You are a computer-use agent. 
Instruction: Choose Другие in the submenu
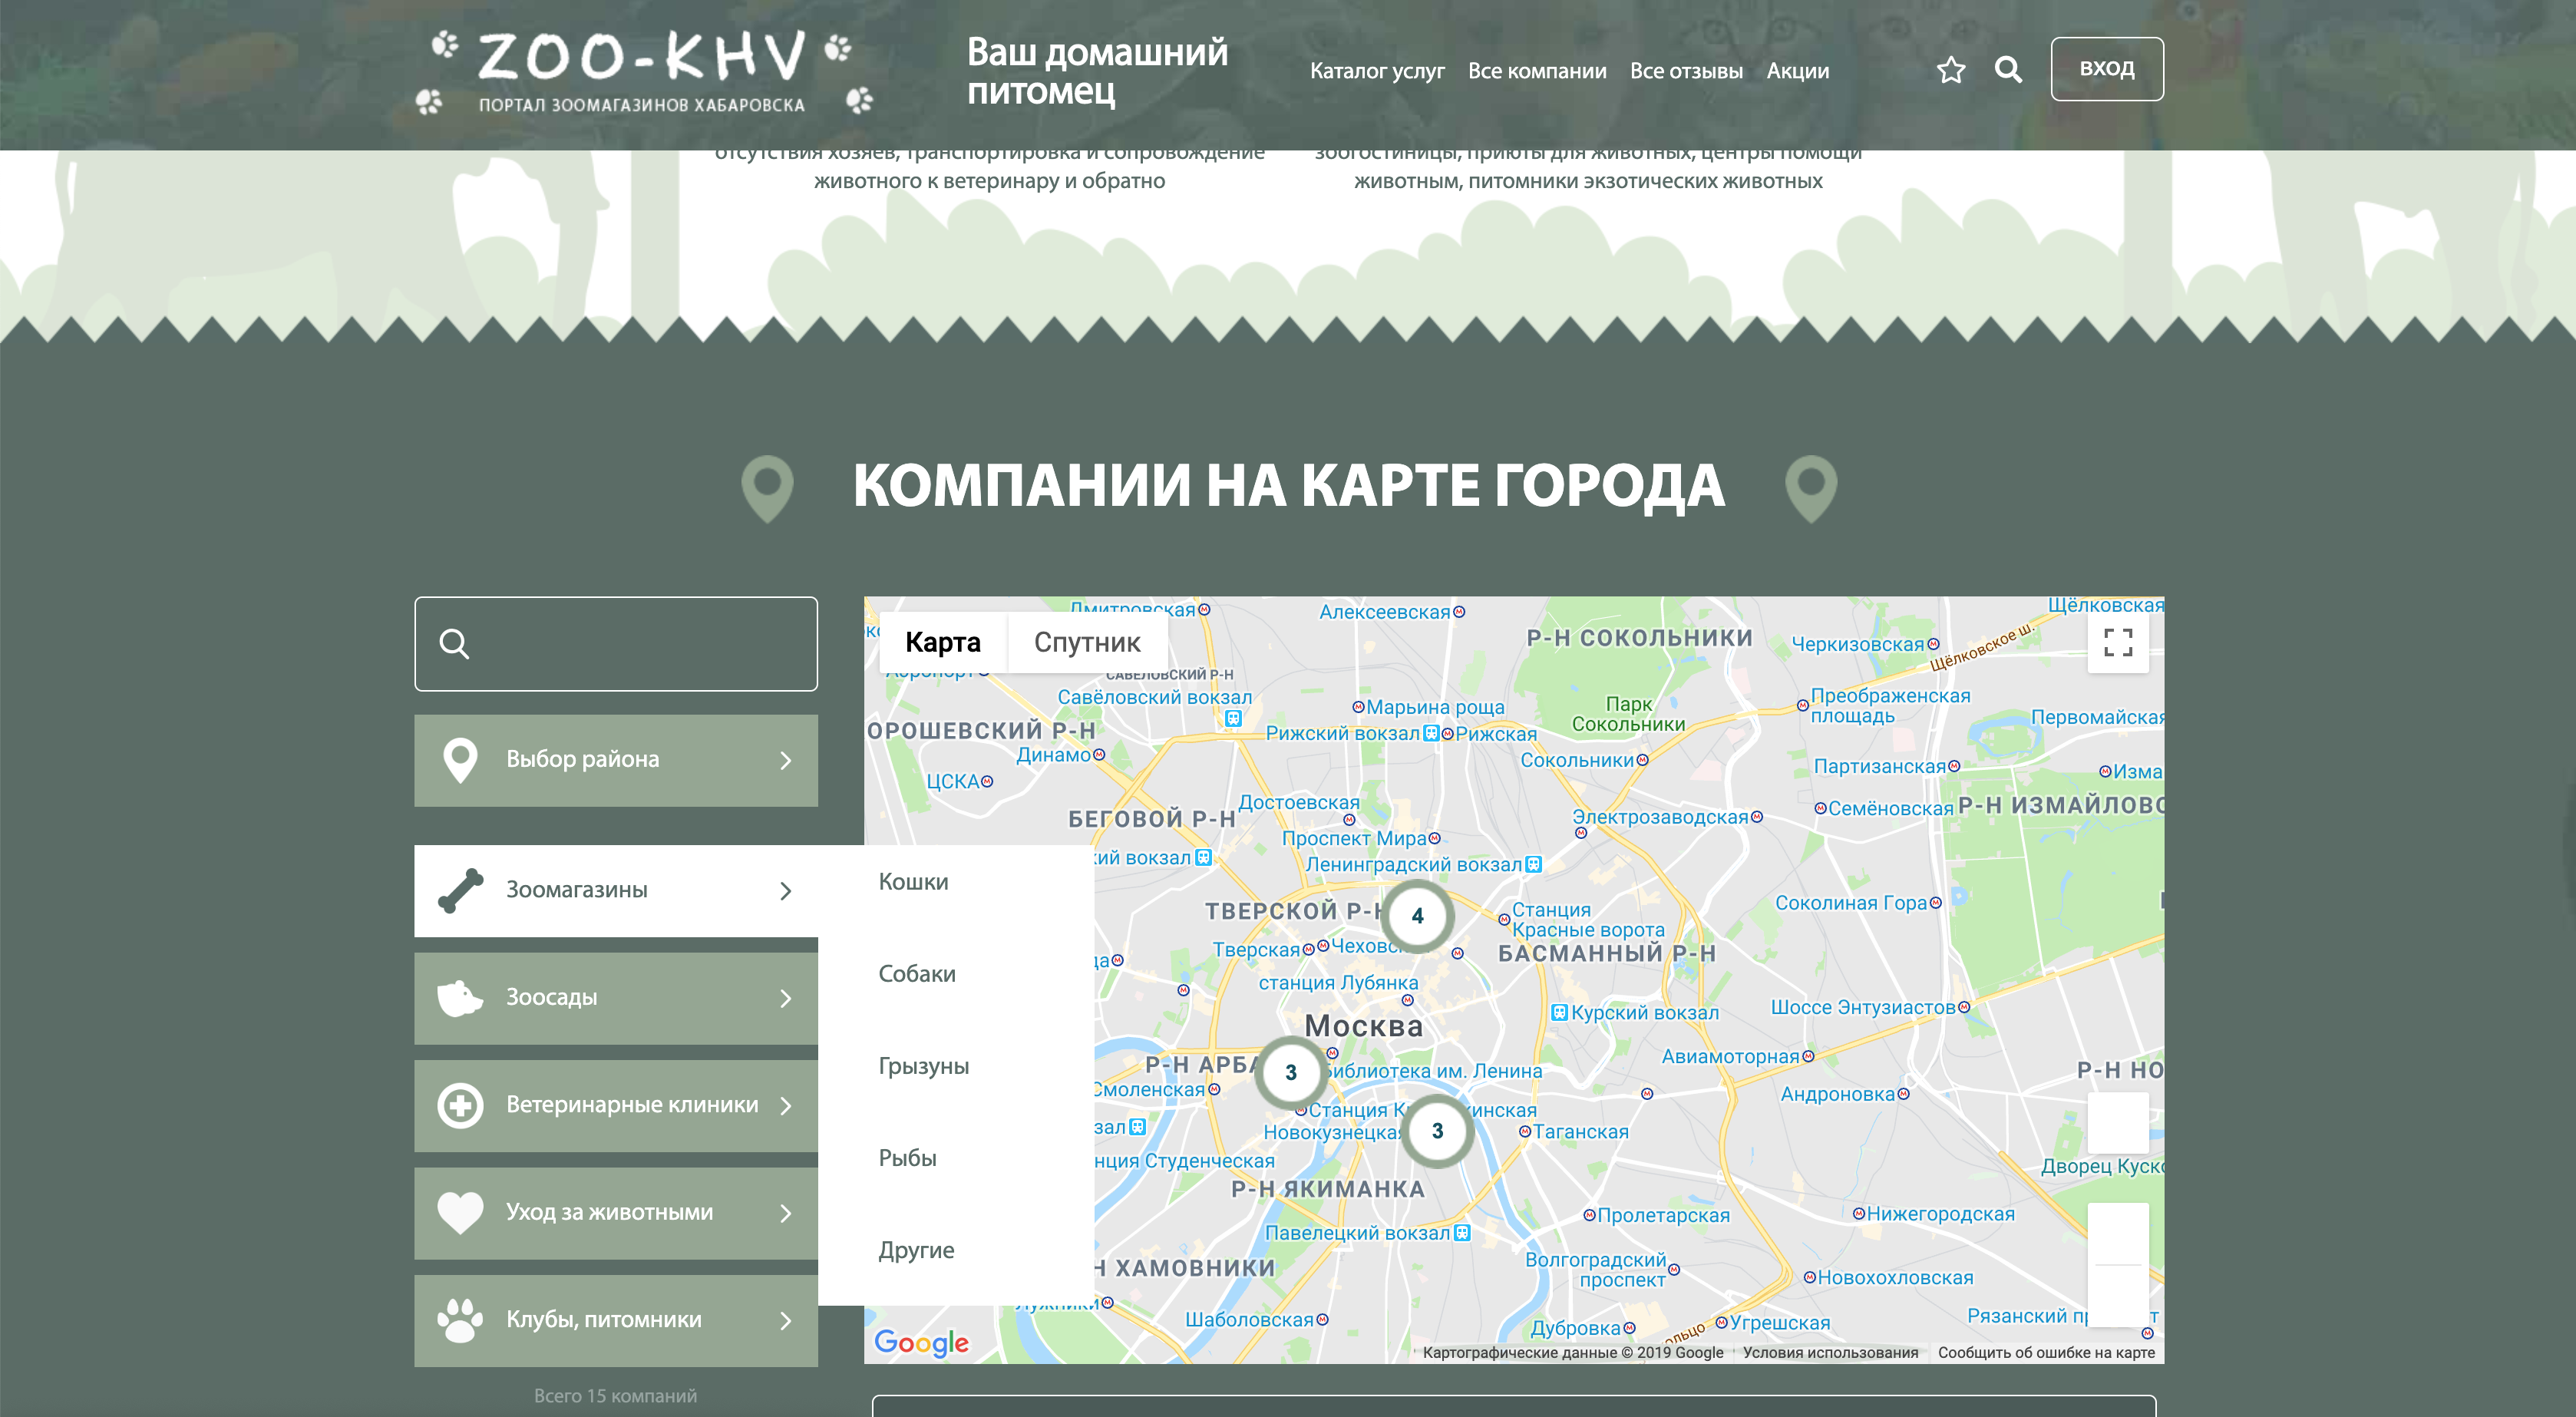coord(917,1250)
